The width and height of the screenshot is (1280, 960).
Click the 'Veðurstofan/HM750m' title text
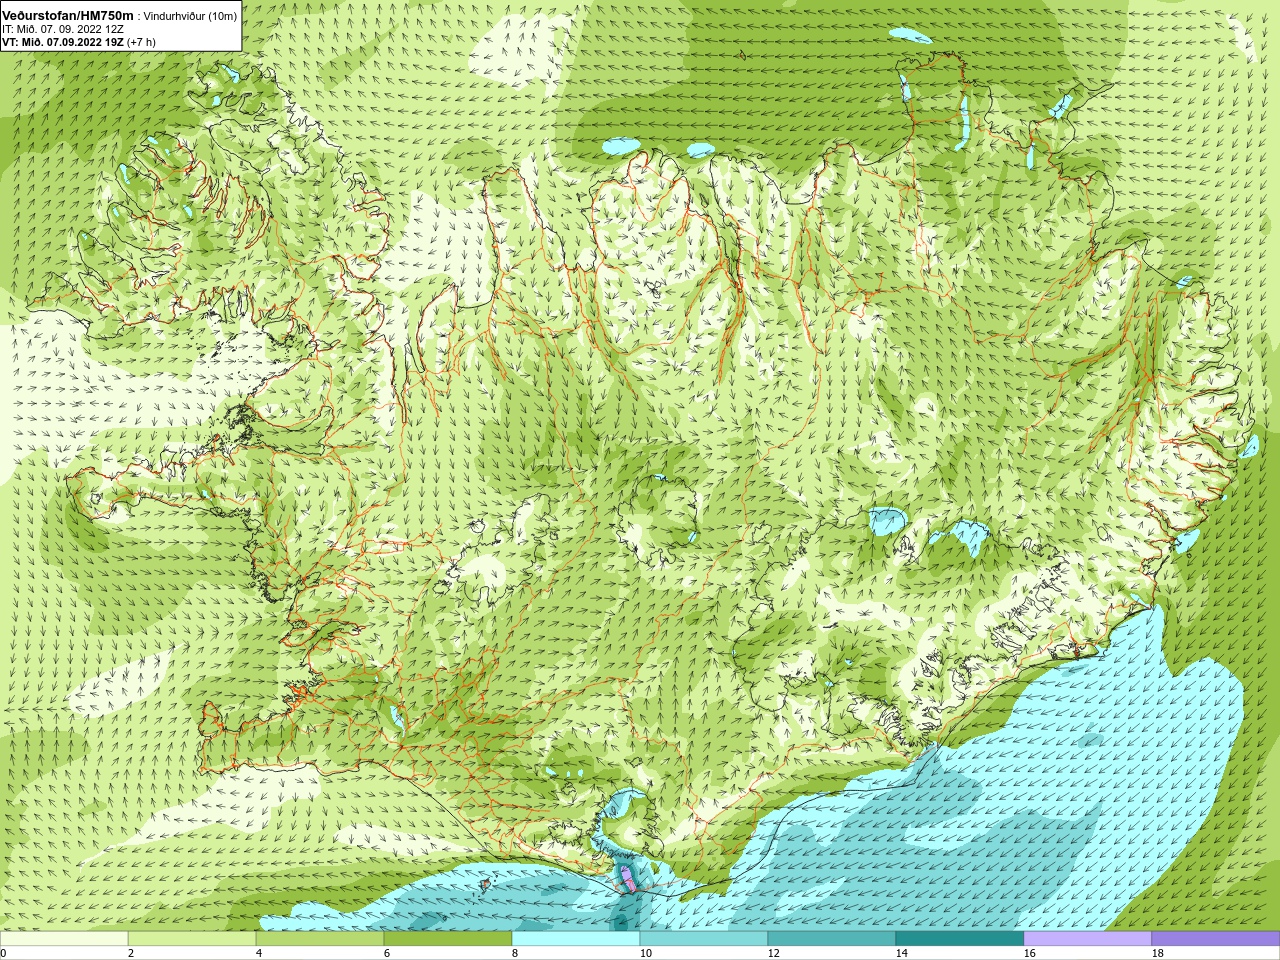(68, 16)
